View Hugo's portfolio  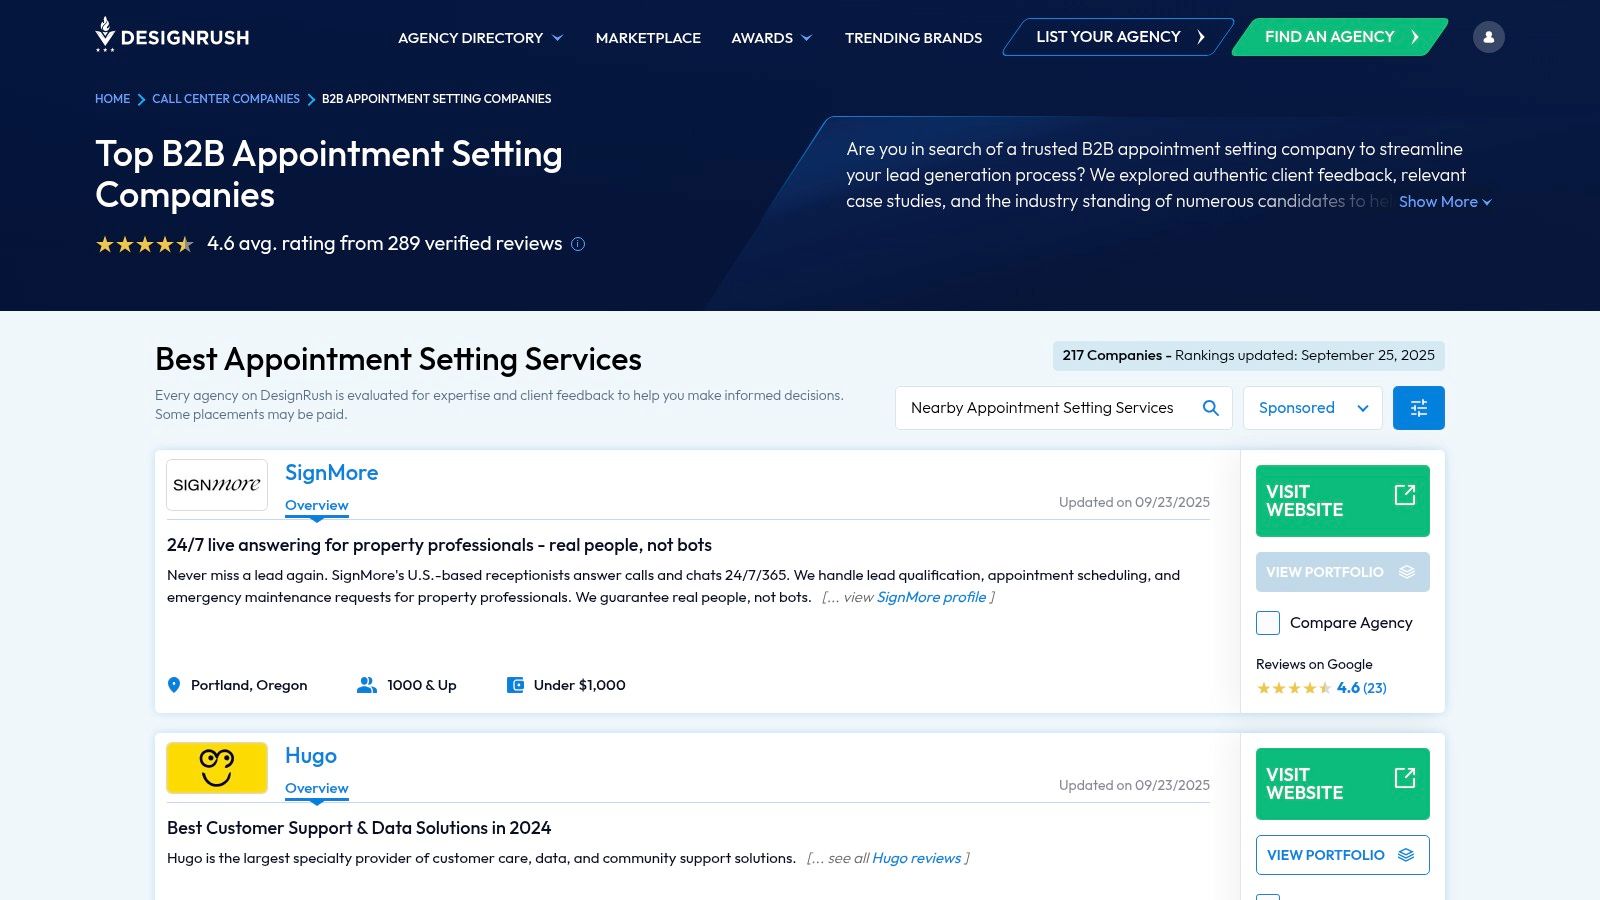point(1343,855)
